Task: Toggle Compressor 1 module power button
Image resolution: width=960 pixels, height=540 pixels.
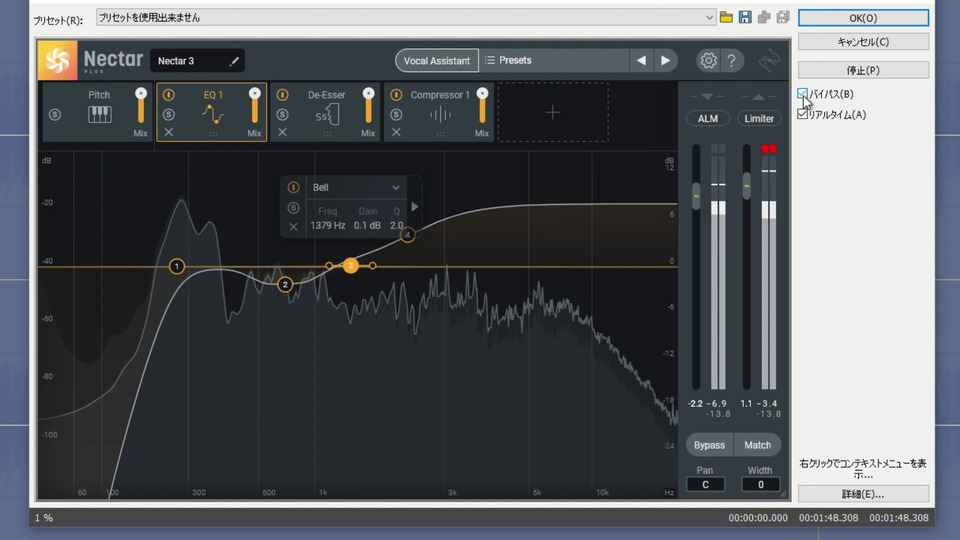Action: pyautogui.click(x=396, y=95)
